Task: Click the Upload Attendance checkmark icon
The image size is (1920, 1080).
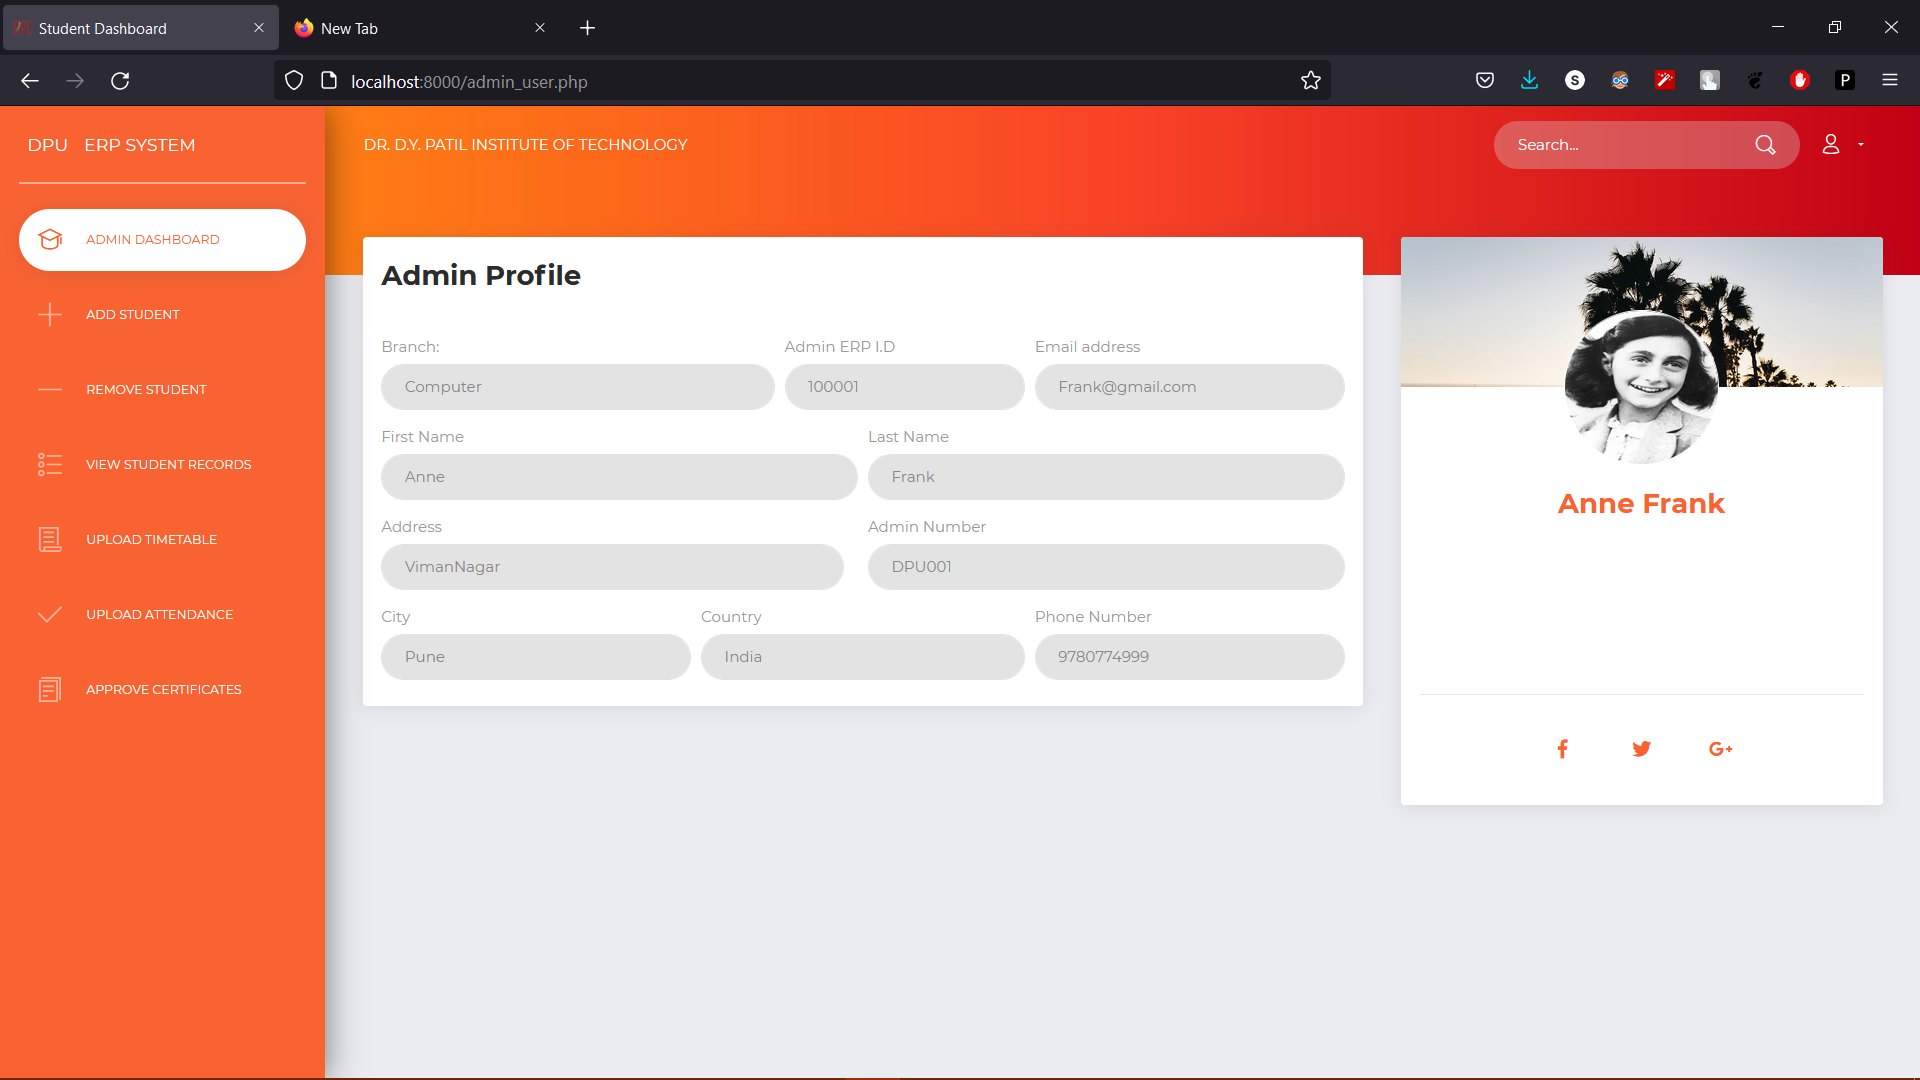Action: pyautogui.click(x=50, y=614)
